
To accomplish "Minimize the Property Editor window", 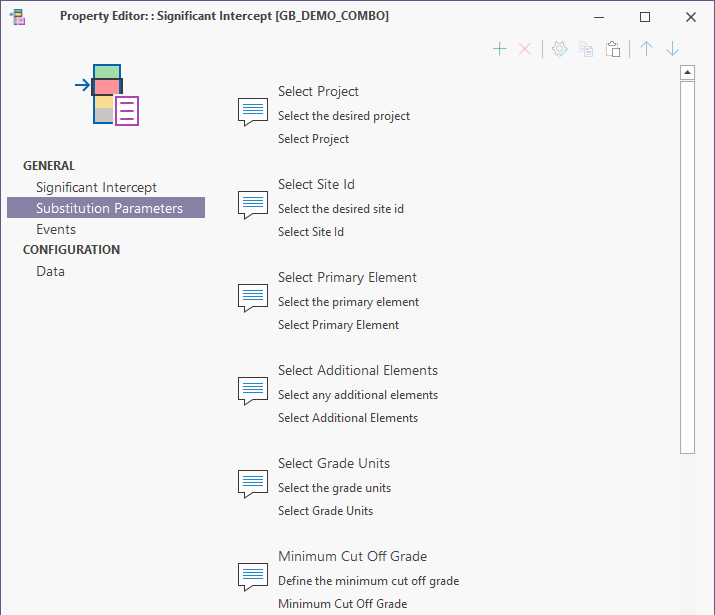I will pyautogui.click(x=599, y=17).
